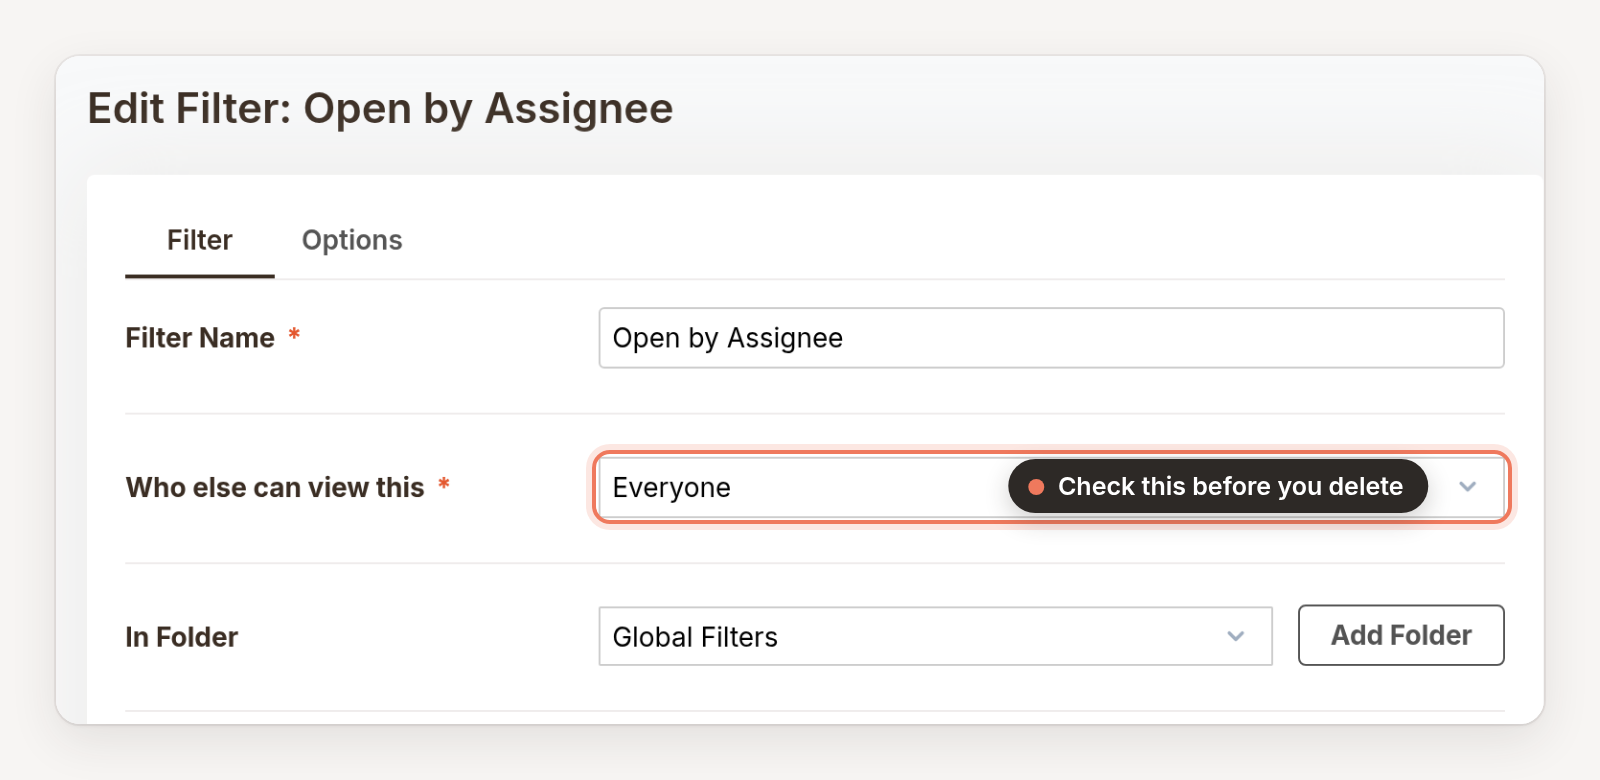Click the Edit Filter: Open by Assignee heading
The width and height of the screenshot is (1600, 780).
(x=380, y=108)
